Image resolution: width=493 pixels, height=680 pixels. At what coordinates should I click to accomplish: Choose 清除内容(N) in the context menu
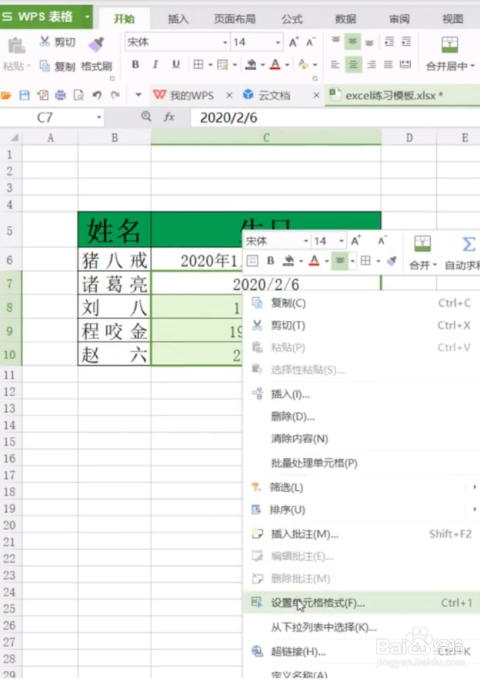pyautogui.click(x=361, y=438)
